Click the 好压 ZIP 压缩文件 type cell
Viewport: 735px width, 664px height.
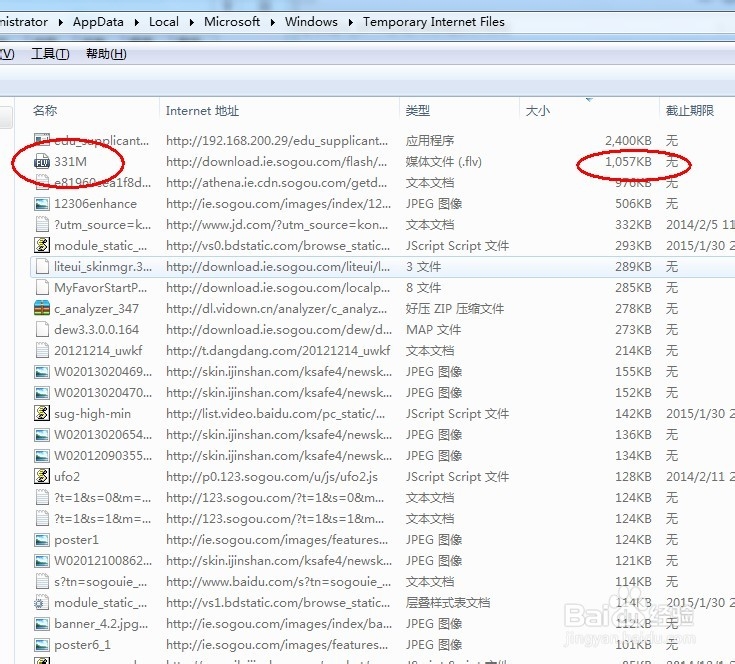tap(455, 309)
